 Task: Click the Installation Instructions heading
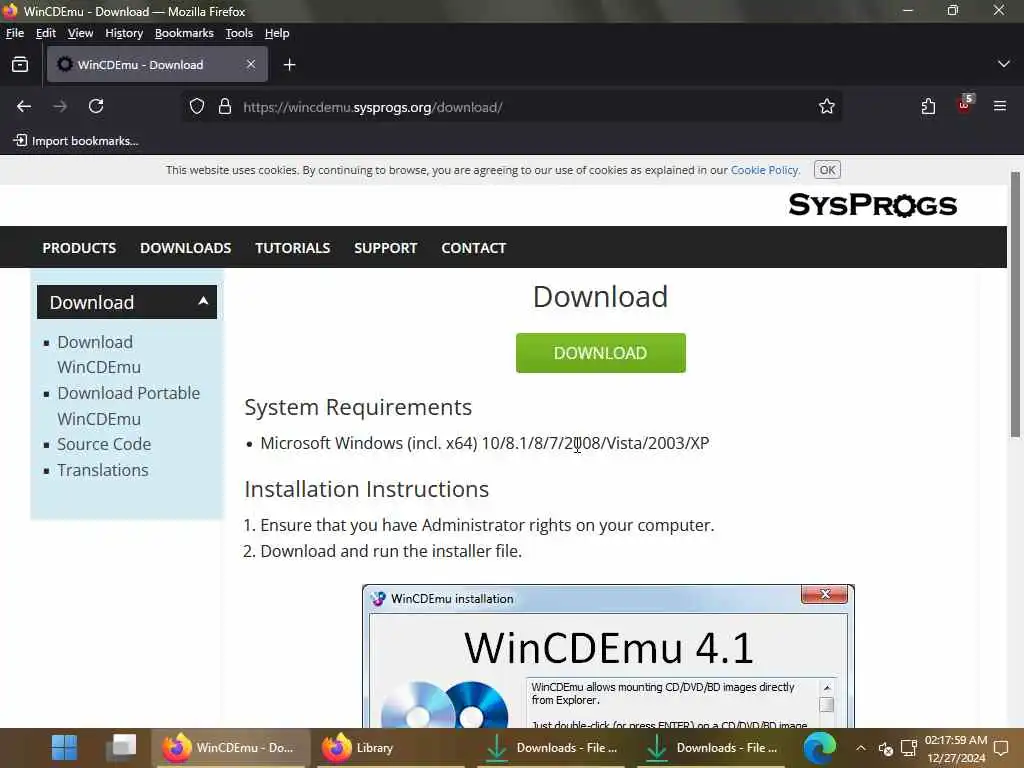[x=366, y=489]
